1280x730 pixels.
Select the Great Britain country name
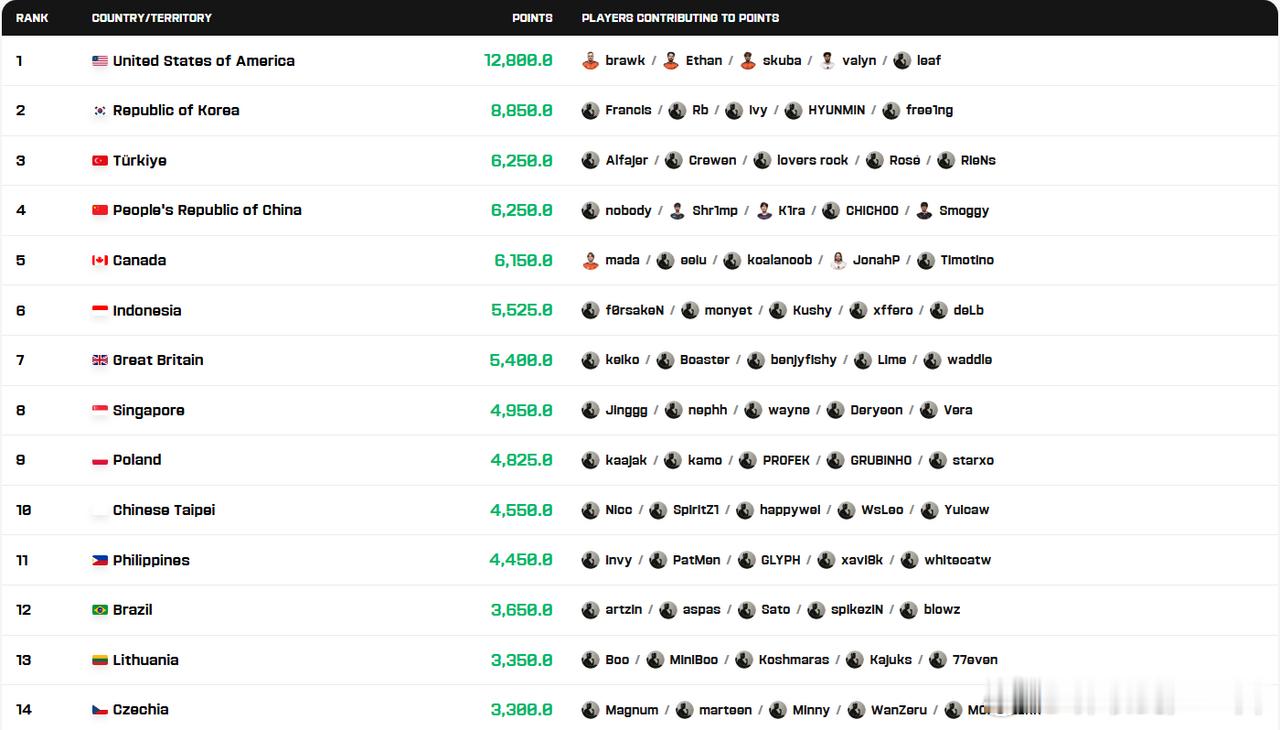[x=158, y=360]
